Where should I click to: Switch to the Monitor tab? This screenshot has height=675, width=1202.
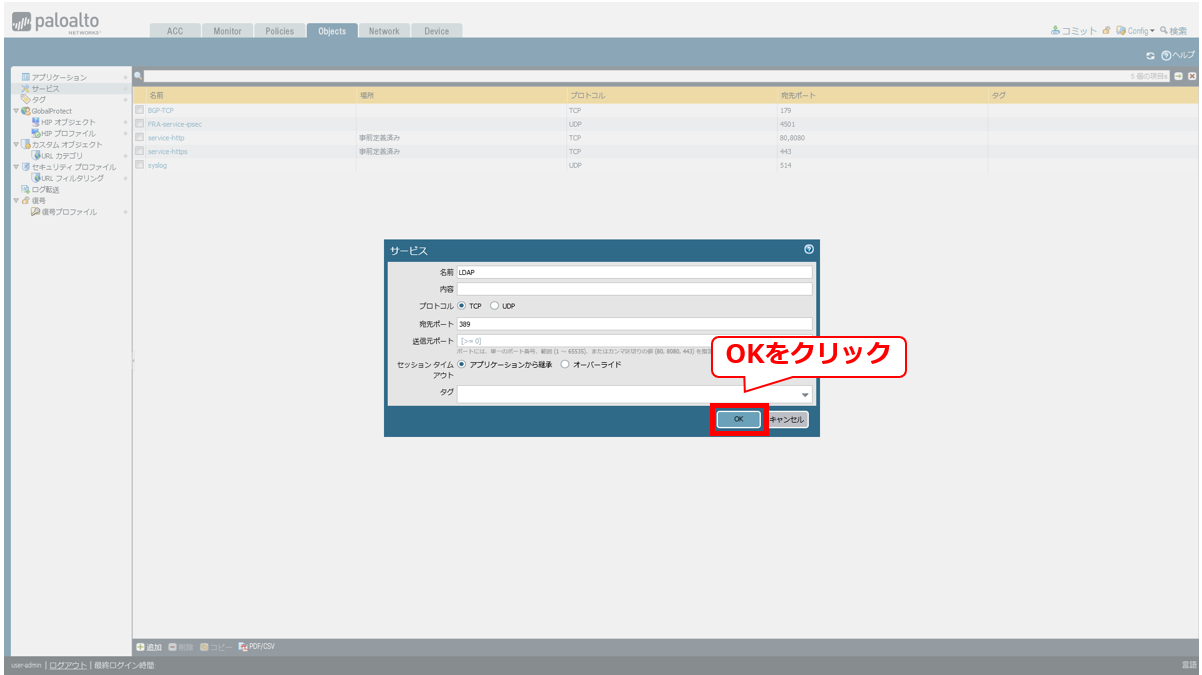pos(227,31)
